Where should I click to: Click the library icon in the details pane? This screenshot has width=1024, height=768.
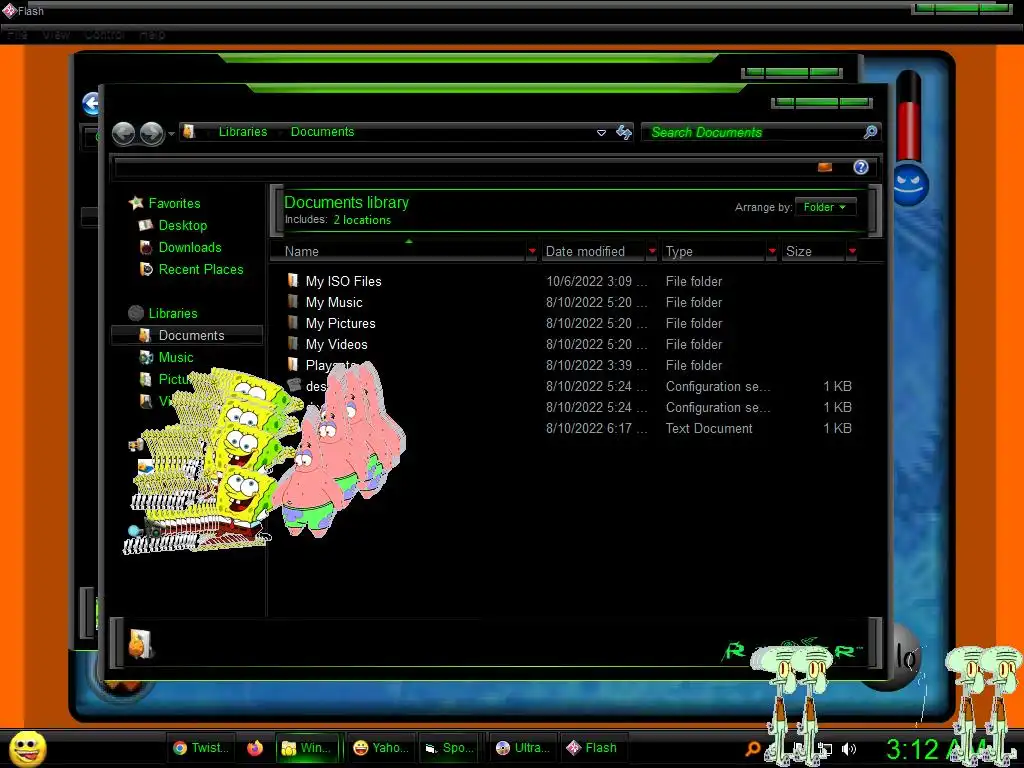click(x=140, y=643)
